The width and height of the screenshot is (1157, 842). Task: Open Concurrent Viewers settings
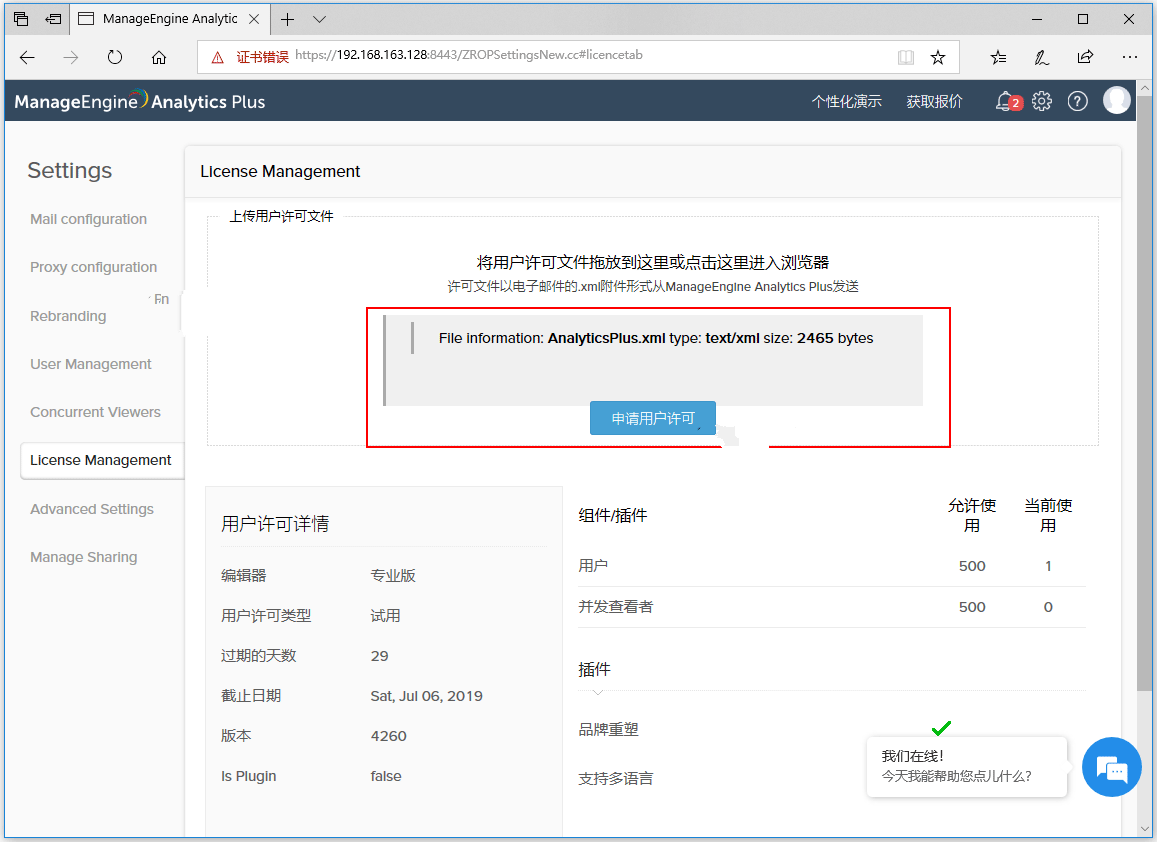(95, 412)
